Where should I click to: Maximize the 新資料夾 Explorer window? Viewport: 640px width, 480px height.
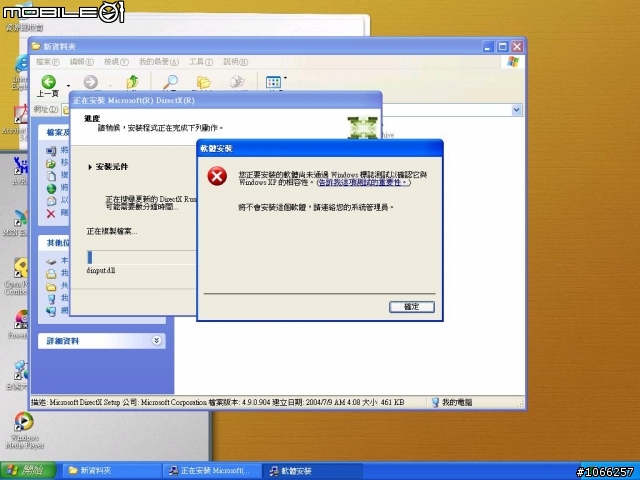[502, 47]
